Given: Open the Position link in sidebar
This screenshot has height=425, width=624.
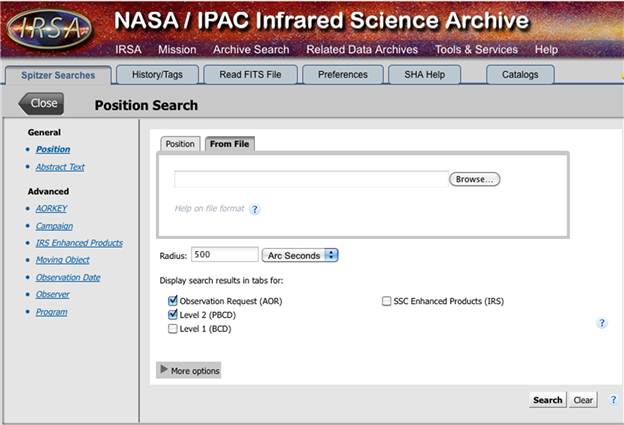Looking at the screenshot, I should (53, 149).
